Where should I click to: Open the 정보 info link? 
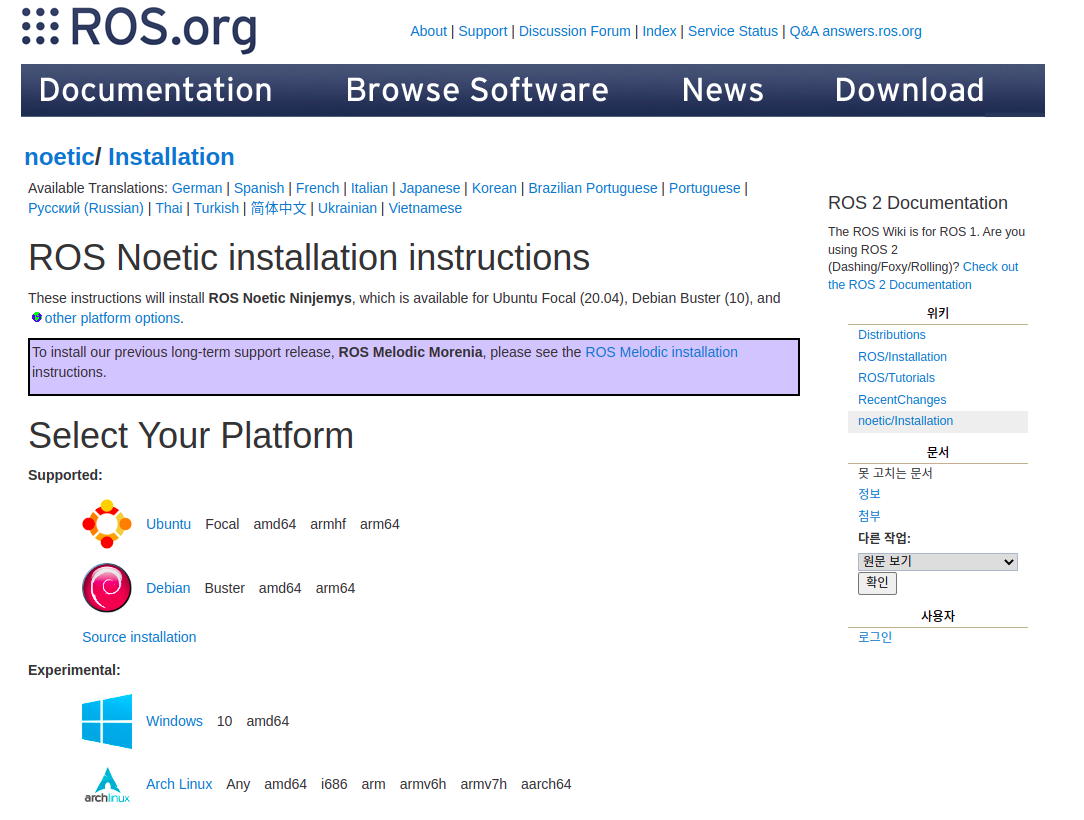coord(869,494)
